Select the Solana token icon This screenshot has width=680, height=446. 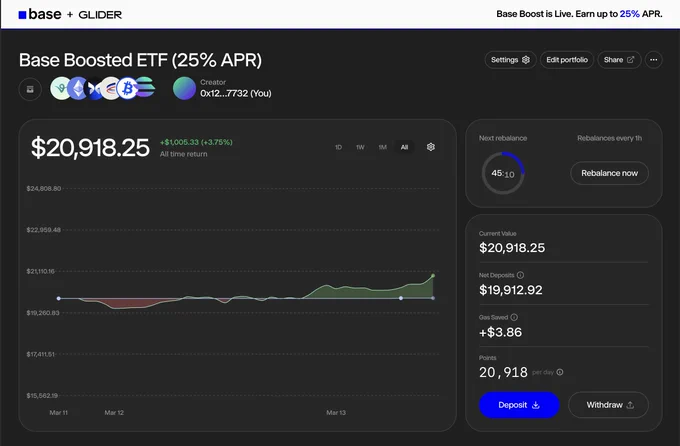pos(146,87)
